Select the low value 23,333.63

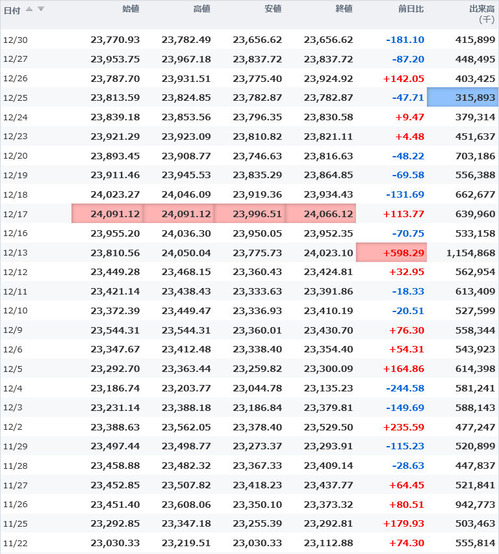(257, 291)
